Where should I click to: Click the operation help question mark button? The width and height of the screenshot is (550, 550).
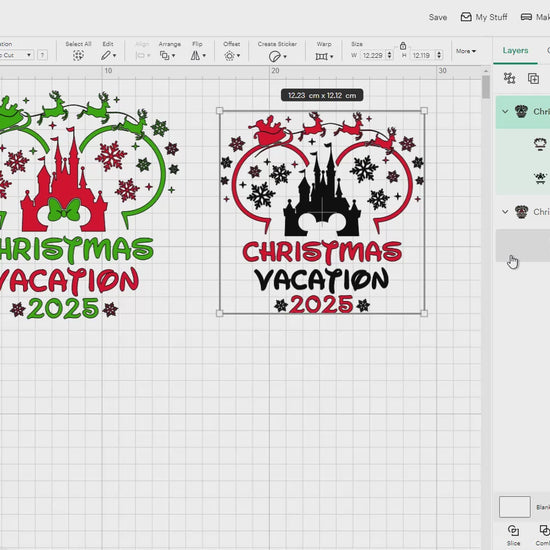[x=42, y=55]
